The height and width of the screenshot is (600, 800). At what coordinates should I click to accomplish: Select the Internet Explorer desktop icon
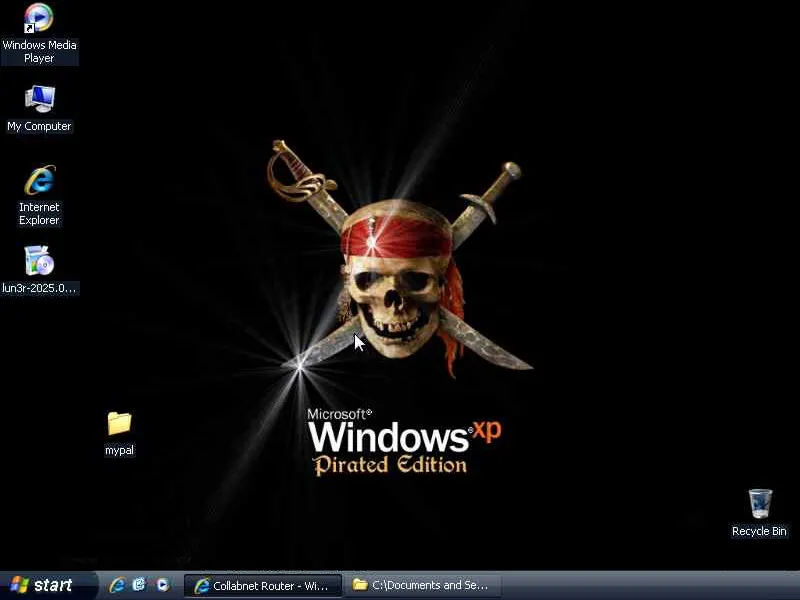pos(39,195)
